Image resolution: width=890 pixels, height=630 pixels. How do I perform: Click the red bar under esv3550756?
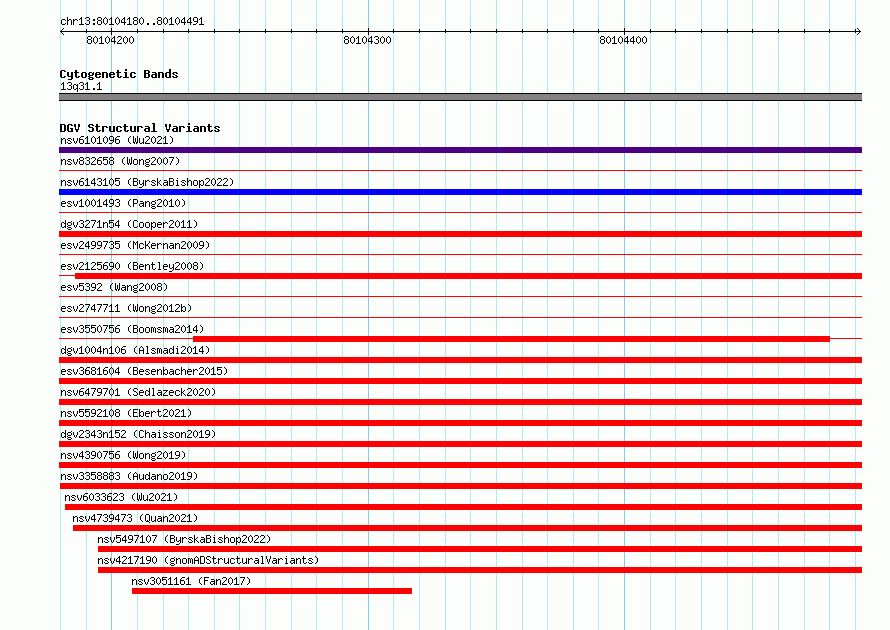coord(511,339)
